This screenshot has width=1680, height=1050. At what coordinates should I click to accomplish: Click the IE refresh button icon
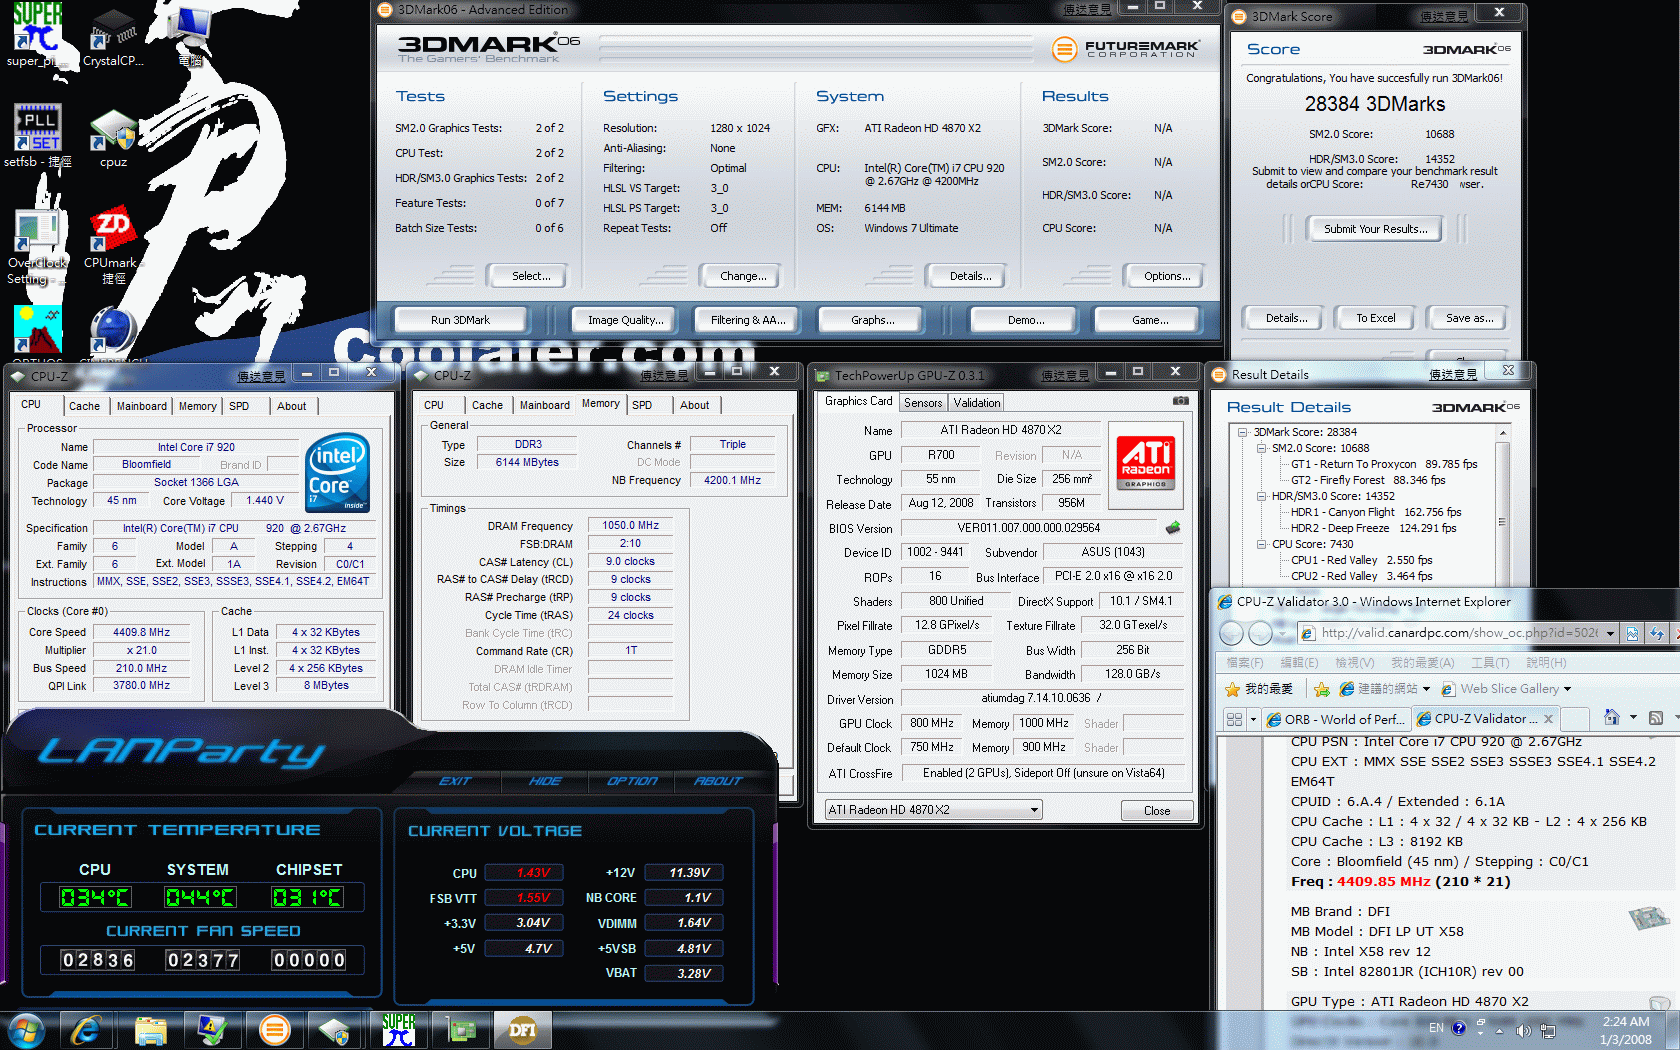coord(1656,633)
